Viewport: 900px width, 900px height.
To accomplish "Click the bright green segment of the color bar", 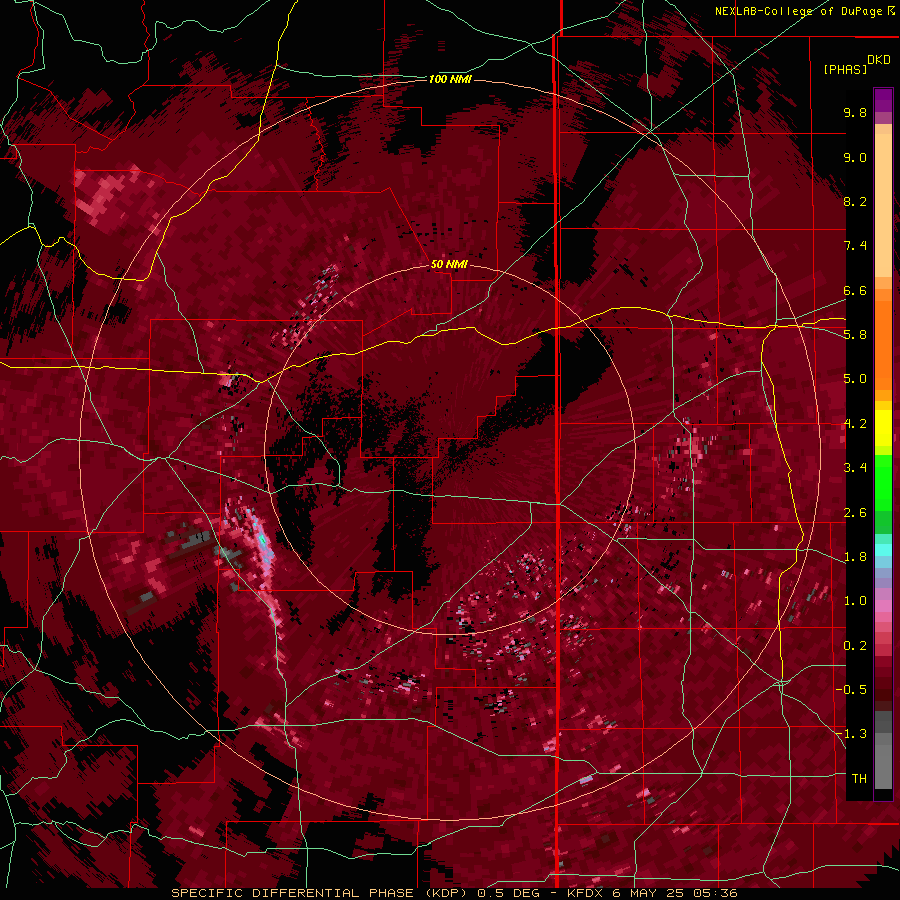I will click(883, 483).
